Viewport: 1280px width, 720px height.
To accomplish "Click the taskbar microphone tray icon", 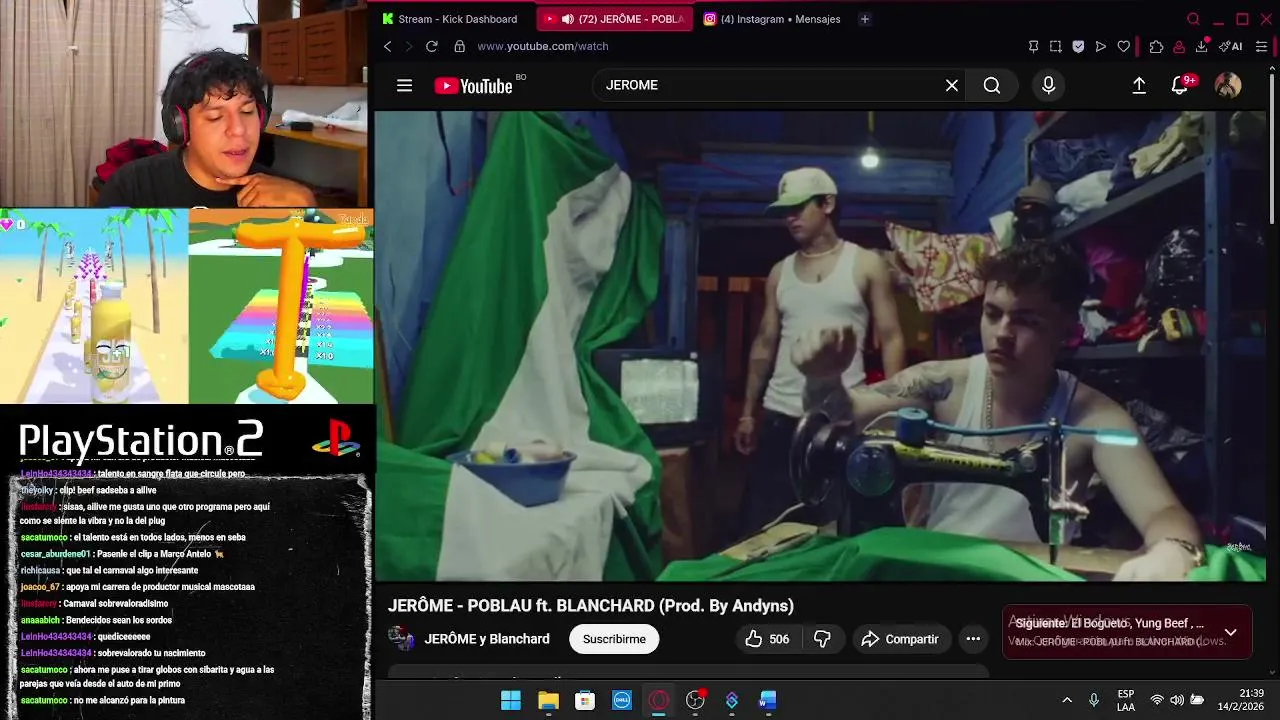I will [1094, 700].
